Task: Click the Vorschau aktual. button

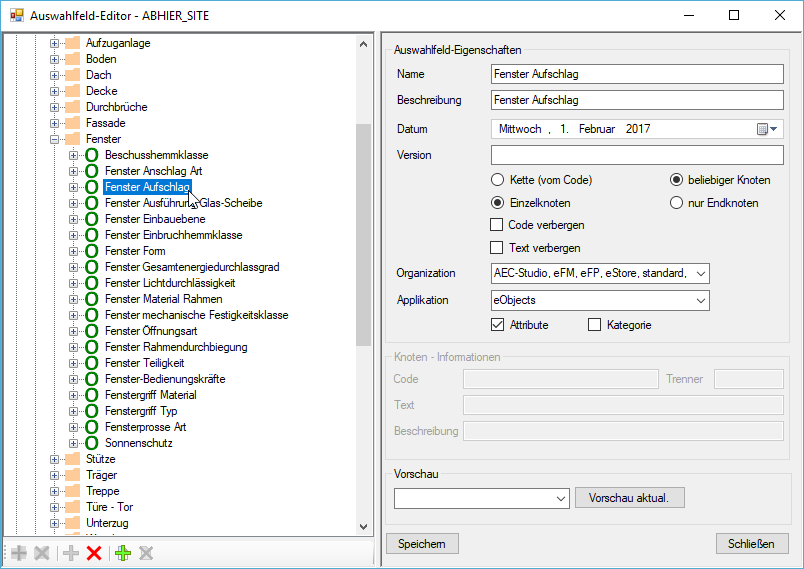Action: [x=629, y=498]
